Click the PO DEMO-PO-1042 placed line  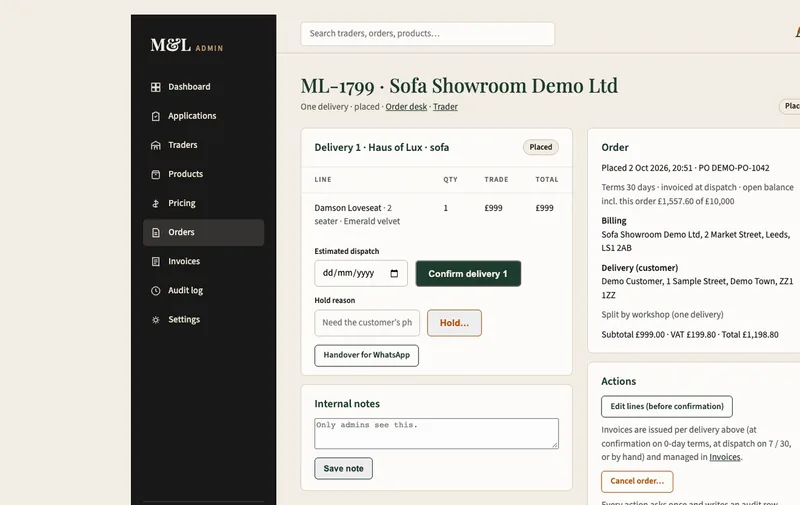coord(685,168)
